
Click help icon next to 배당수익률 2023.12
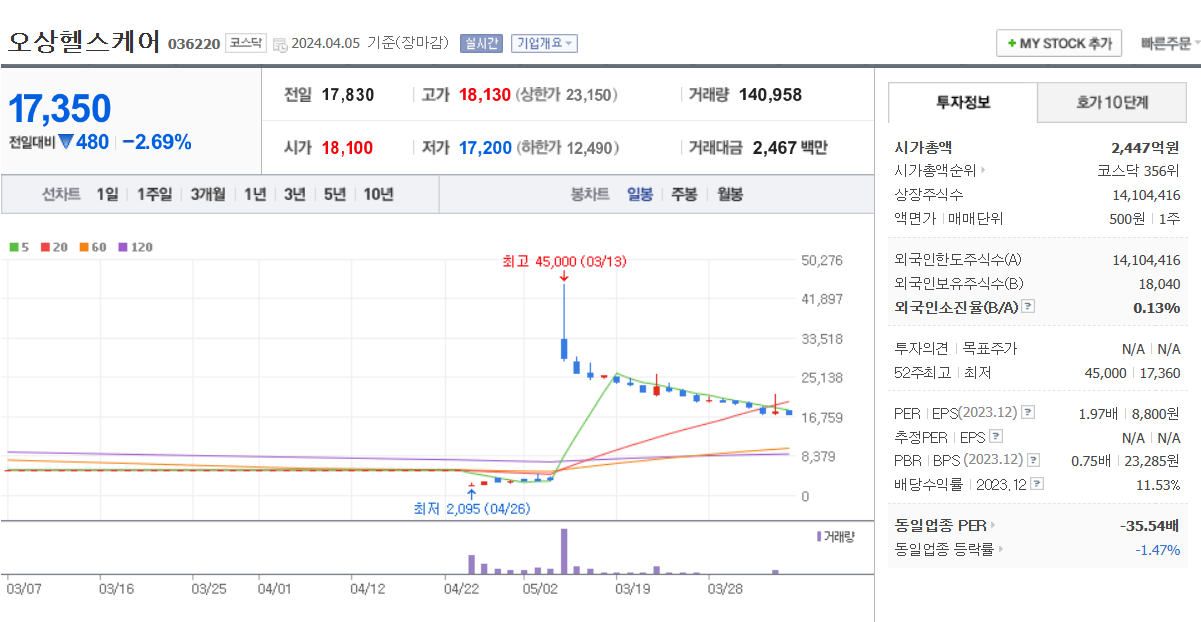pyautogui.click(x=1037, y=484)
